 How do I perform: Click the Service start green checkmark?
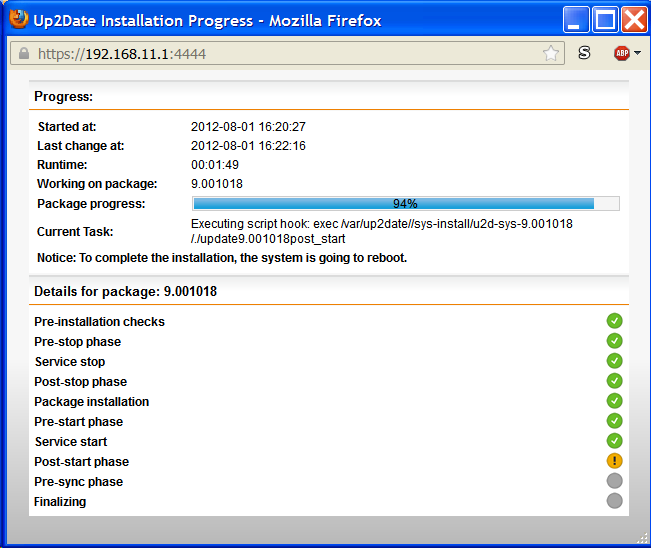614,441
